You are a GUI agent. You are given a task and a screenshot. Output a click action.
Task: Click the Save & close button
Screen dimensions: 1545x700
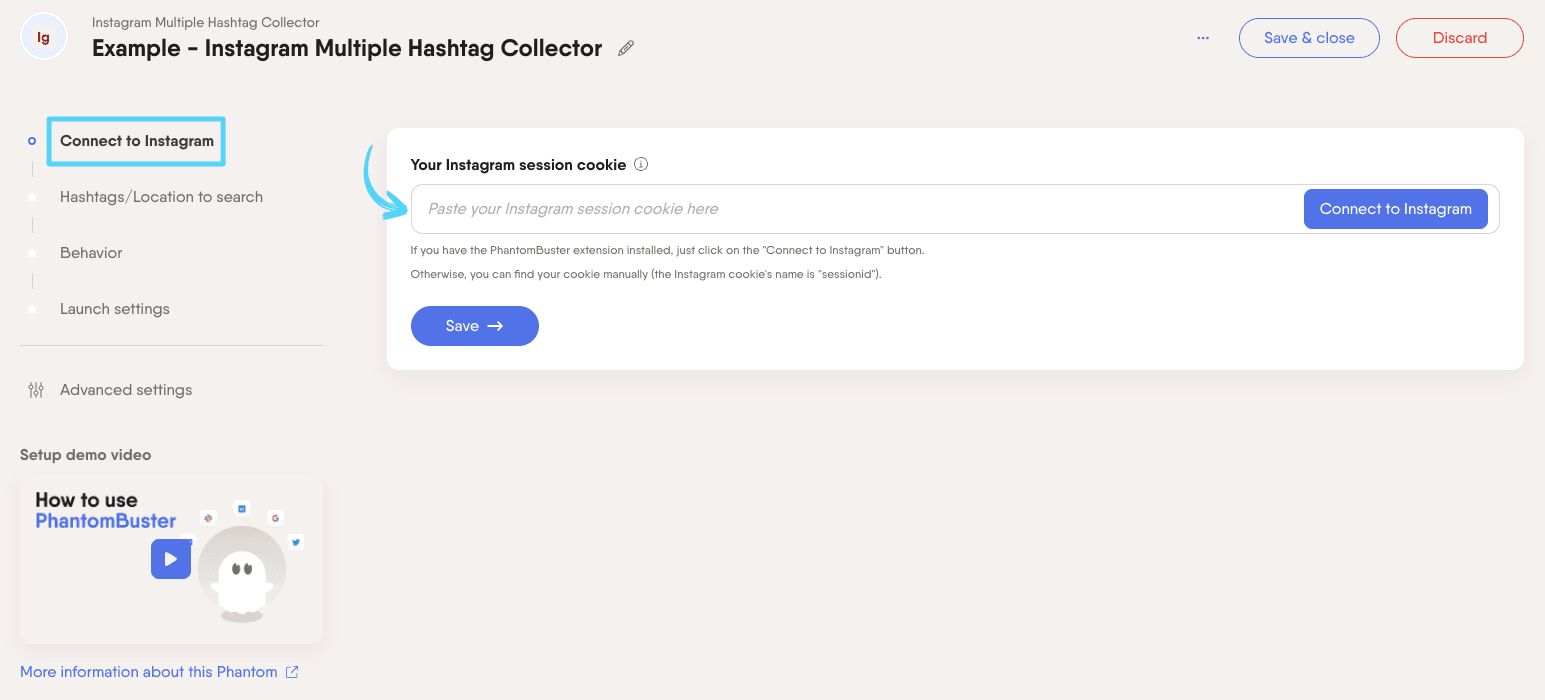tap(1309, 37)
